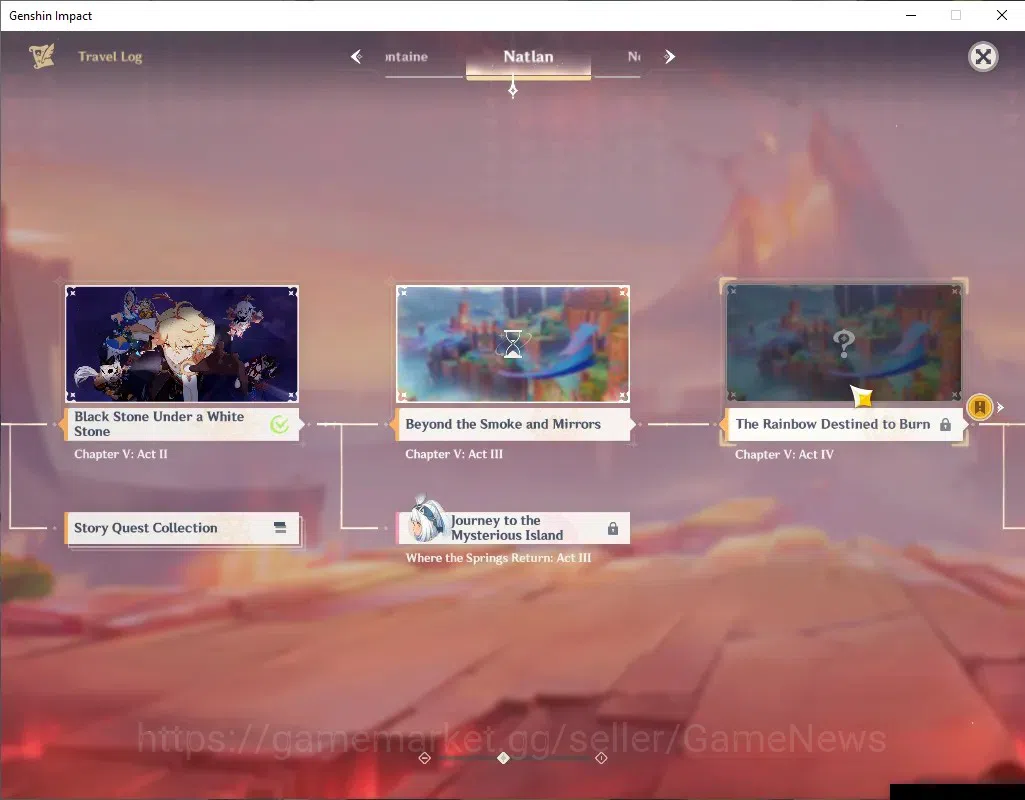
Task: Open Beyond the Smoke and Mirrors thumbnail
Action: point(513,344)
